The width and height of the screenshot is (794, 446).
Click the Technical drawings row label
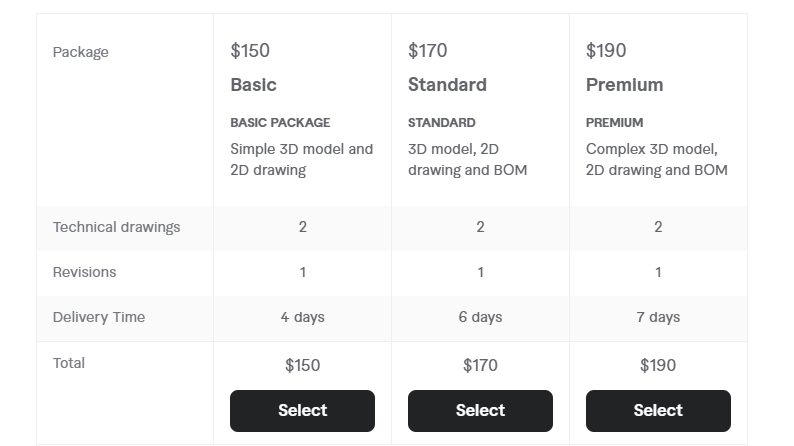tap(116, 227)
